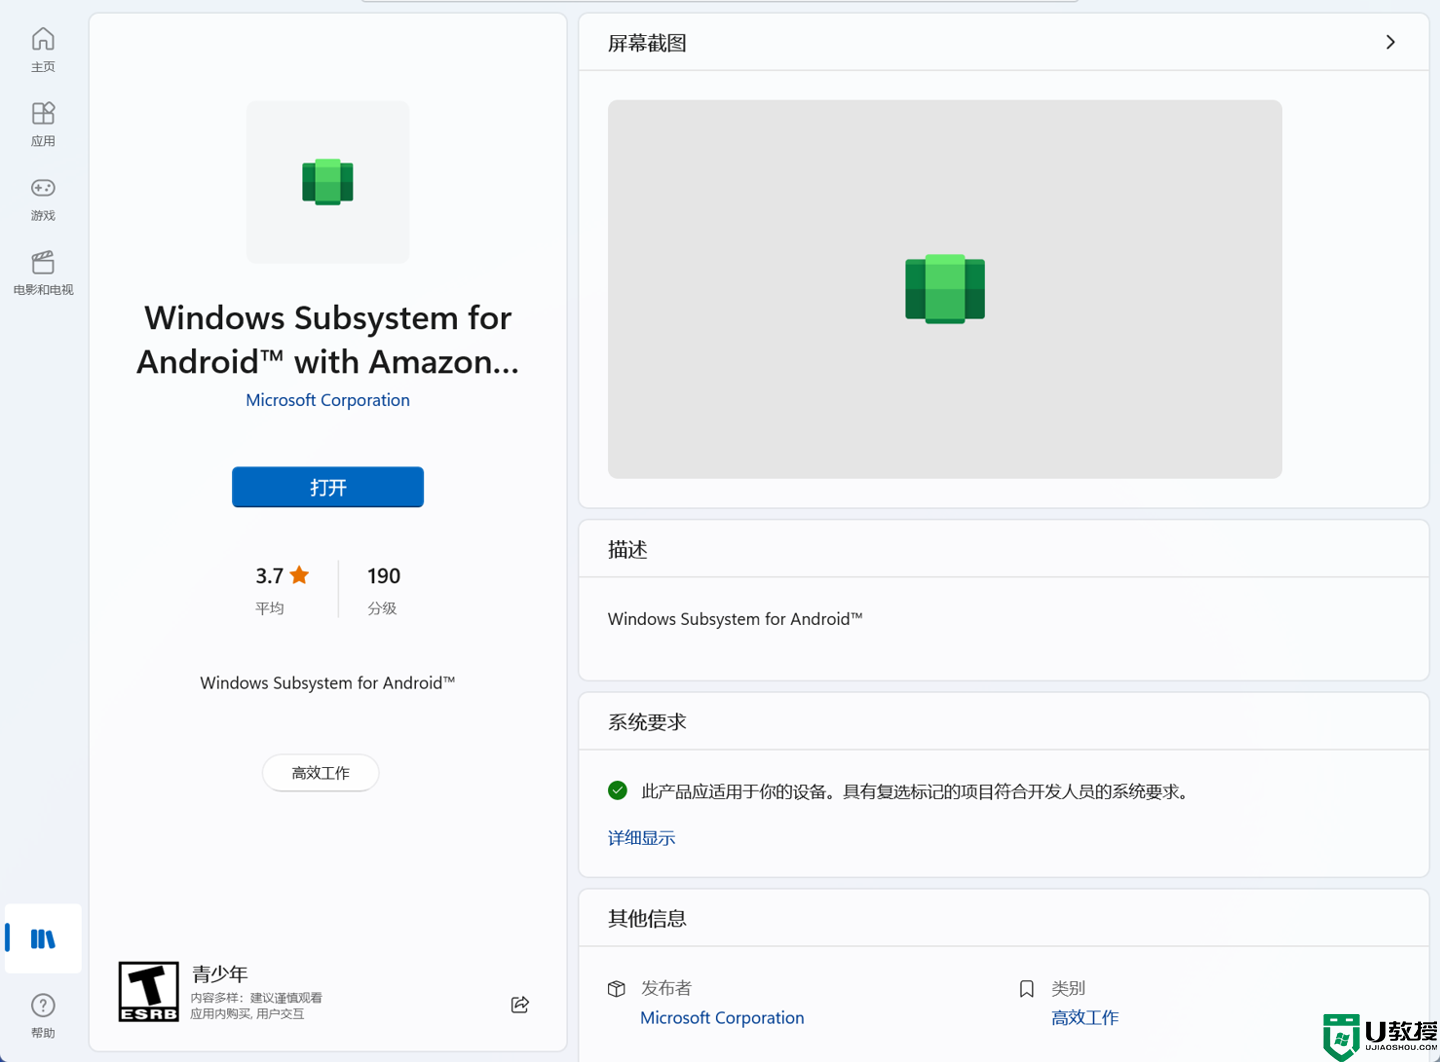Open the 应用 apps section
Screen dimensions: 1440x1063
pyautogui.click(x=43, y=124)
